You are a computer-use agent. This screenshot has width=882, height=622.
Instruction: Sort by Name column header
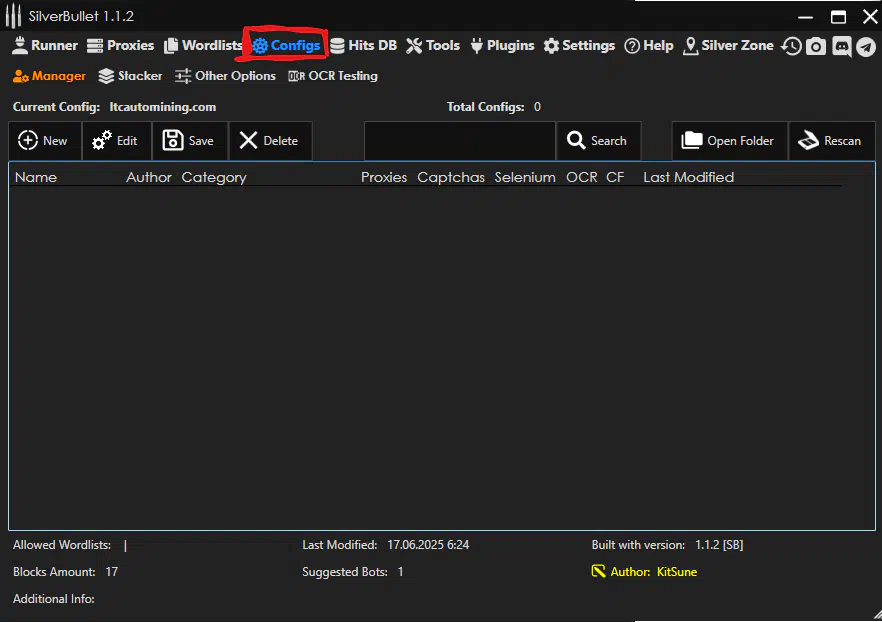pos(36,177)
